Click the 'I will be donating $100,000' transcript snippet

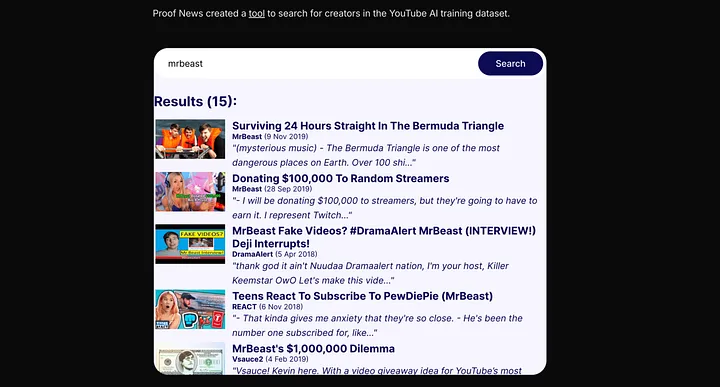coord(384,208)
